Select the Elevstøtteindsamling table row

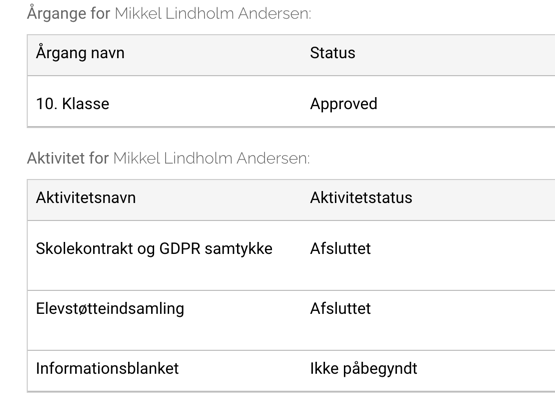(291, 321)
